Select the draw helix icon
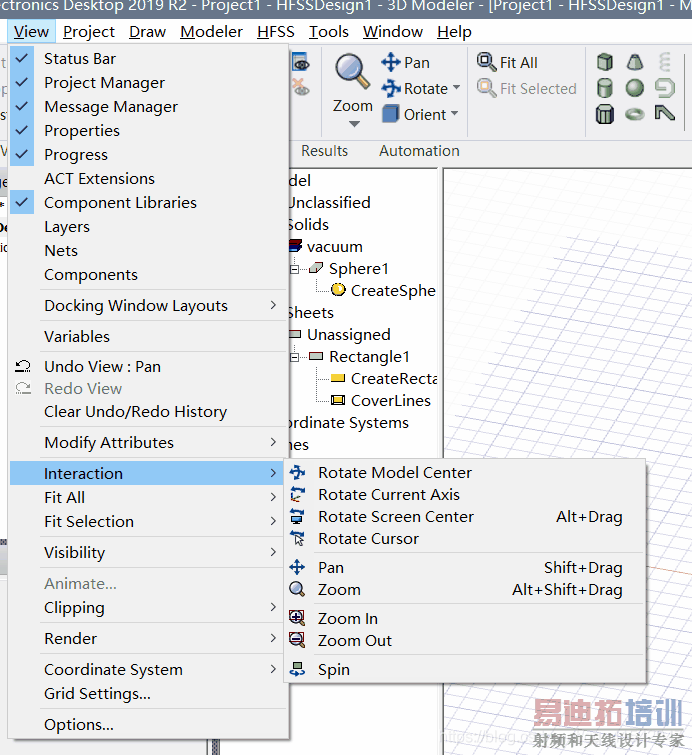The width and height of the screenshot is (692, 755). pyautogui.click(x=665, y=63)
